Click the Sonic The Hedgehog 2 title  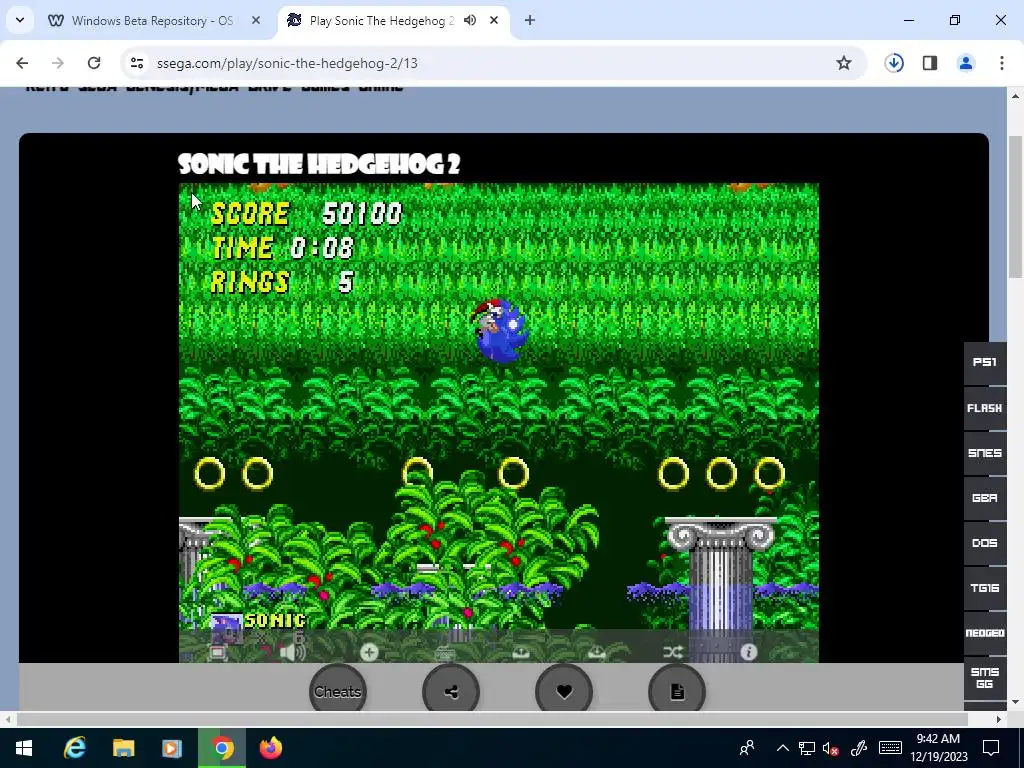tap(319, 164)
